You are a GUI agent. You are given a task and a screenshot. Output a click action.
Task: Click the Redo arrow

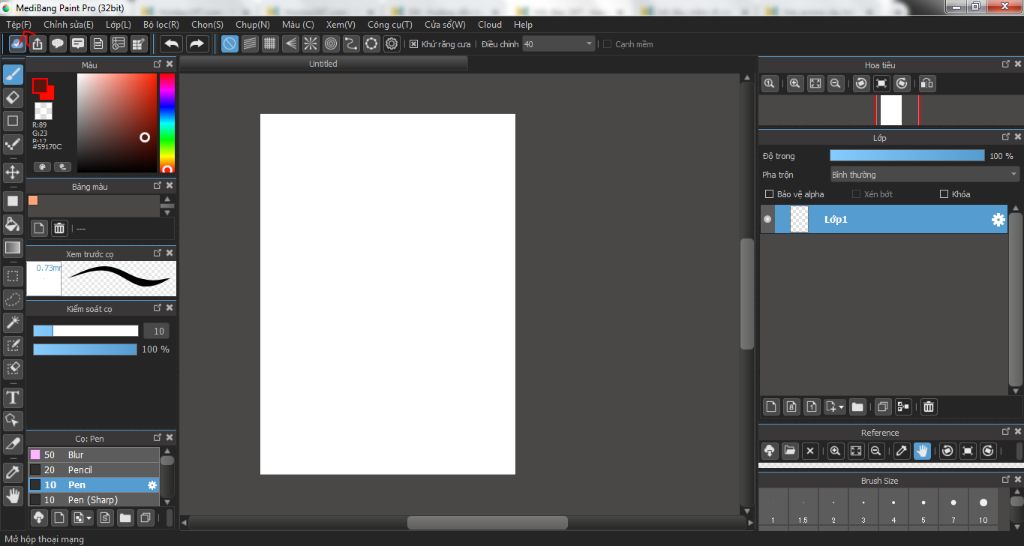pyautogui.click(x=197, y=44)
